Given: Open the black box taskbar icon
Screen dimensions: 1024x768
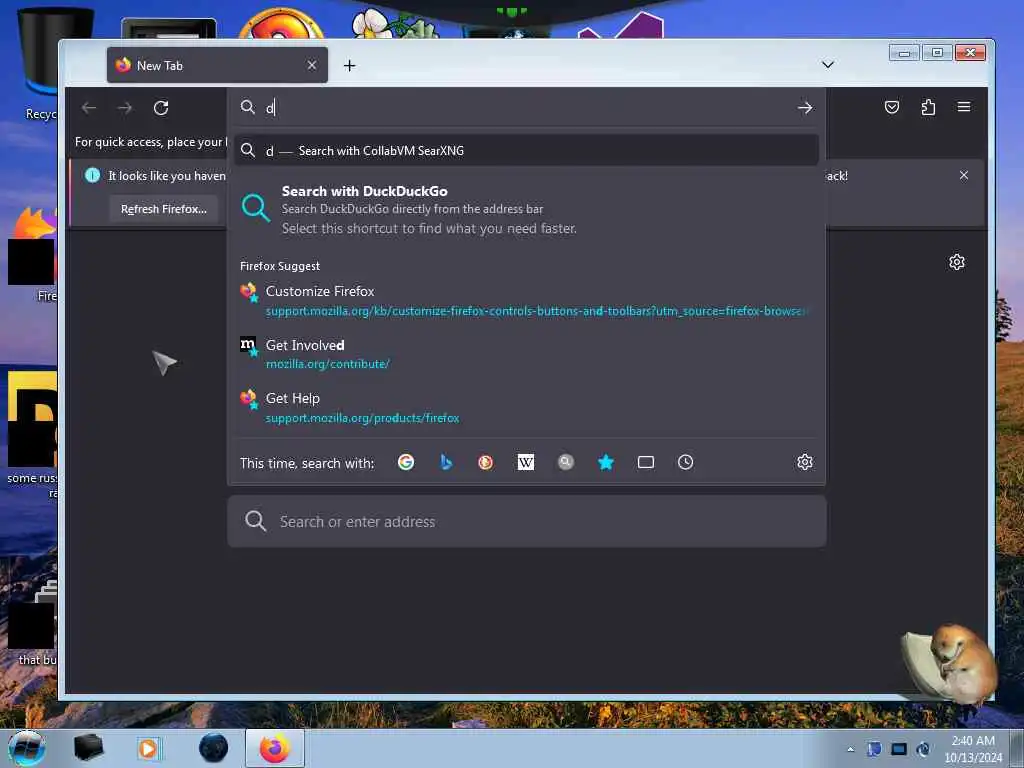Looking at the screenshot, I should coord(88,748).
